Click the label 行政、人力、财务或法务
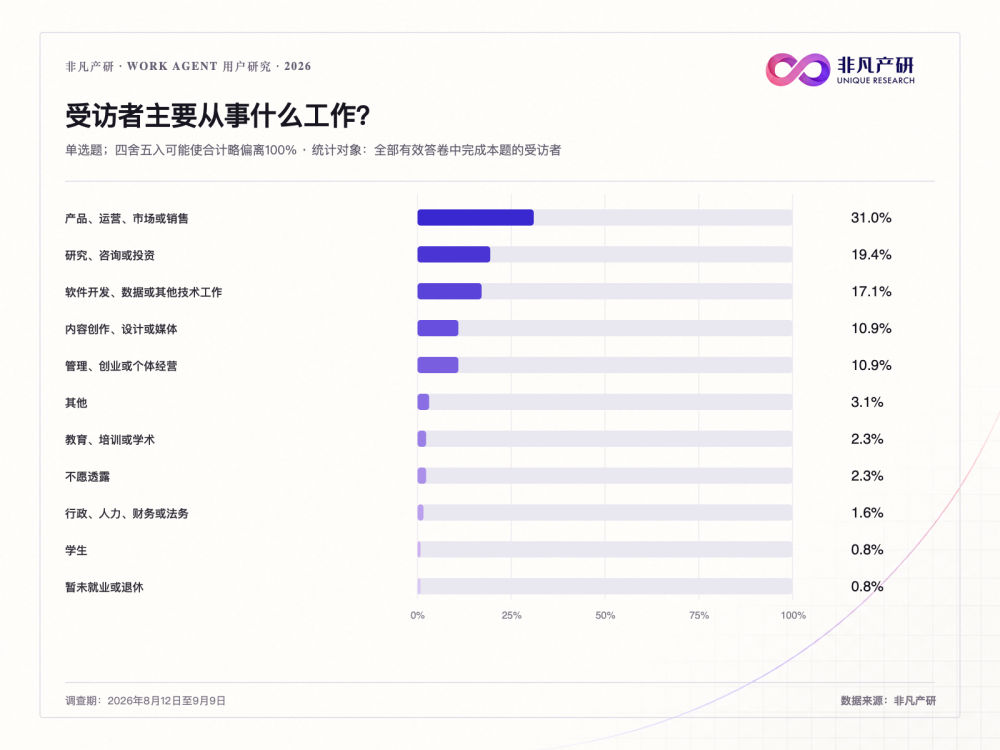Image resolution: width=1000 pixels, height=750 pixels. (127, 513)
